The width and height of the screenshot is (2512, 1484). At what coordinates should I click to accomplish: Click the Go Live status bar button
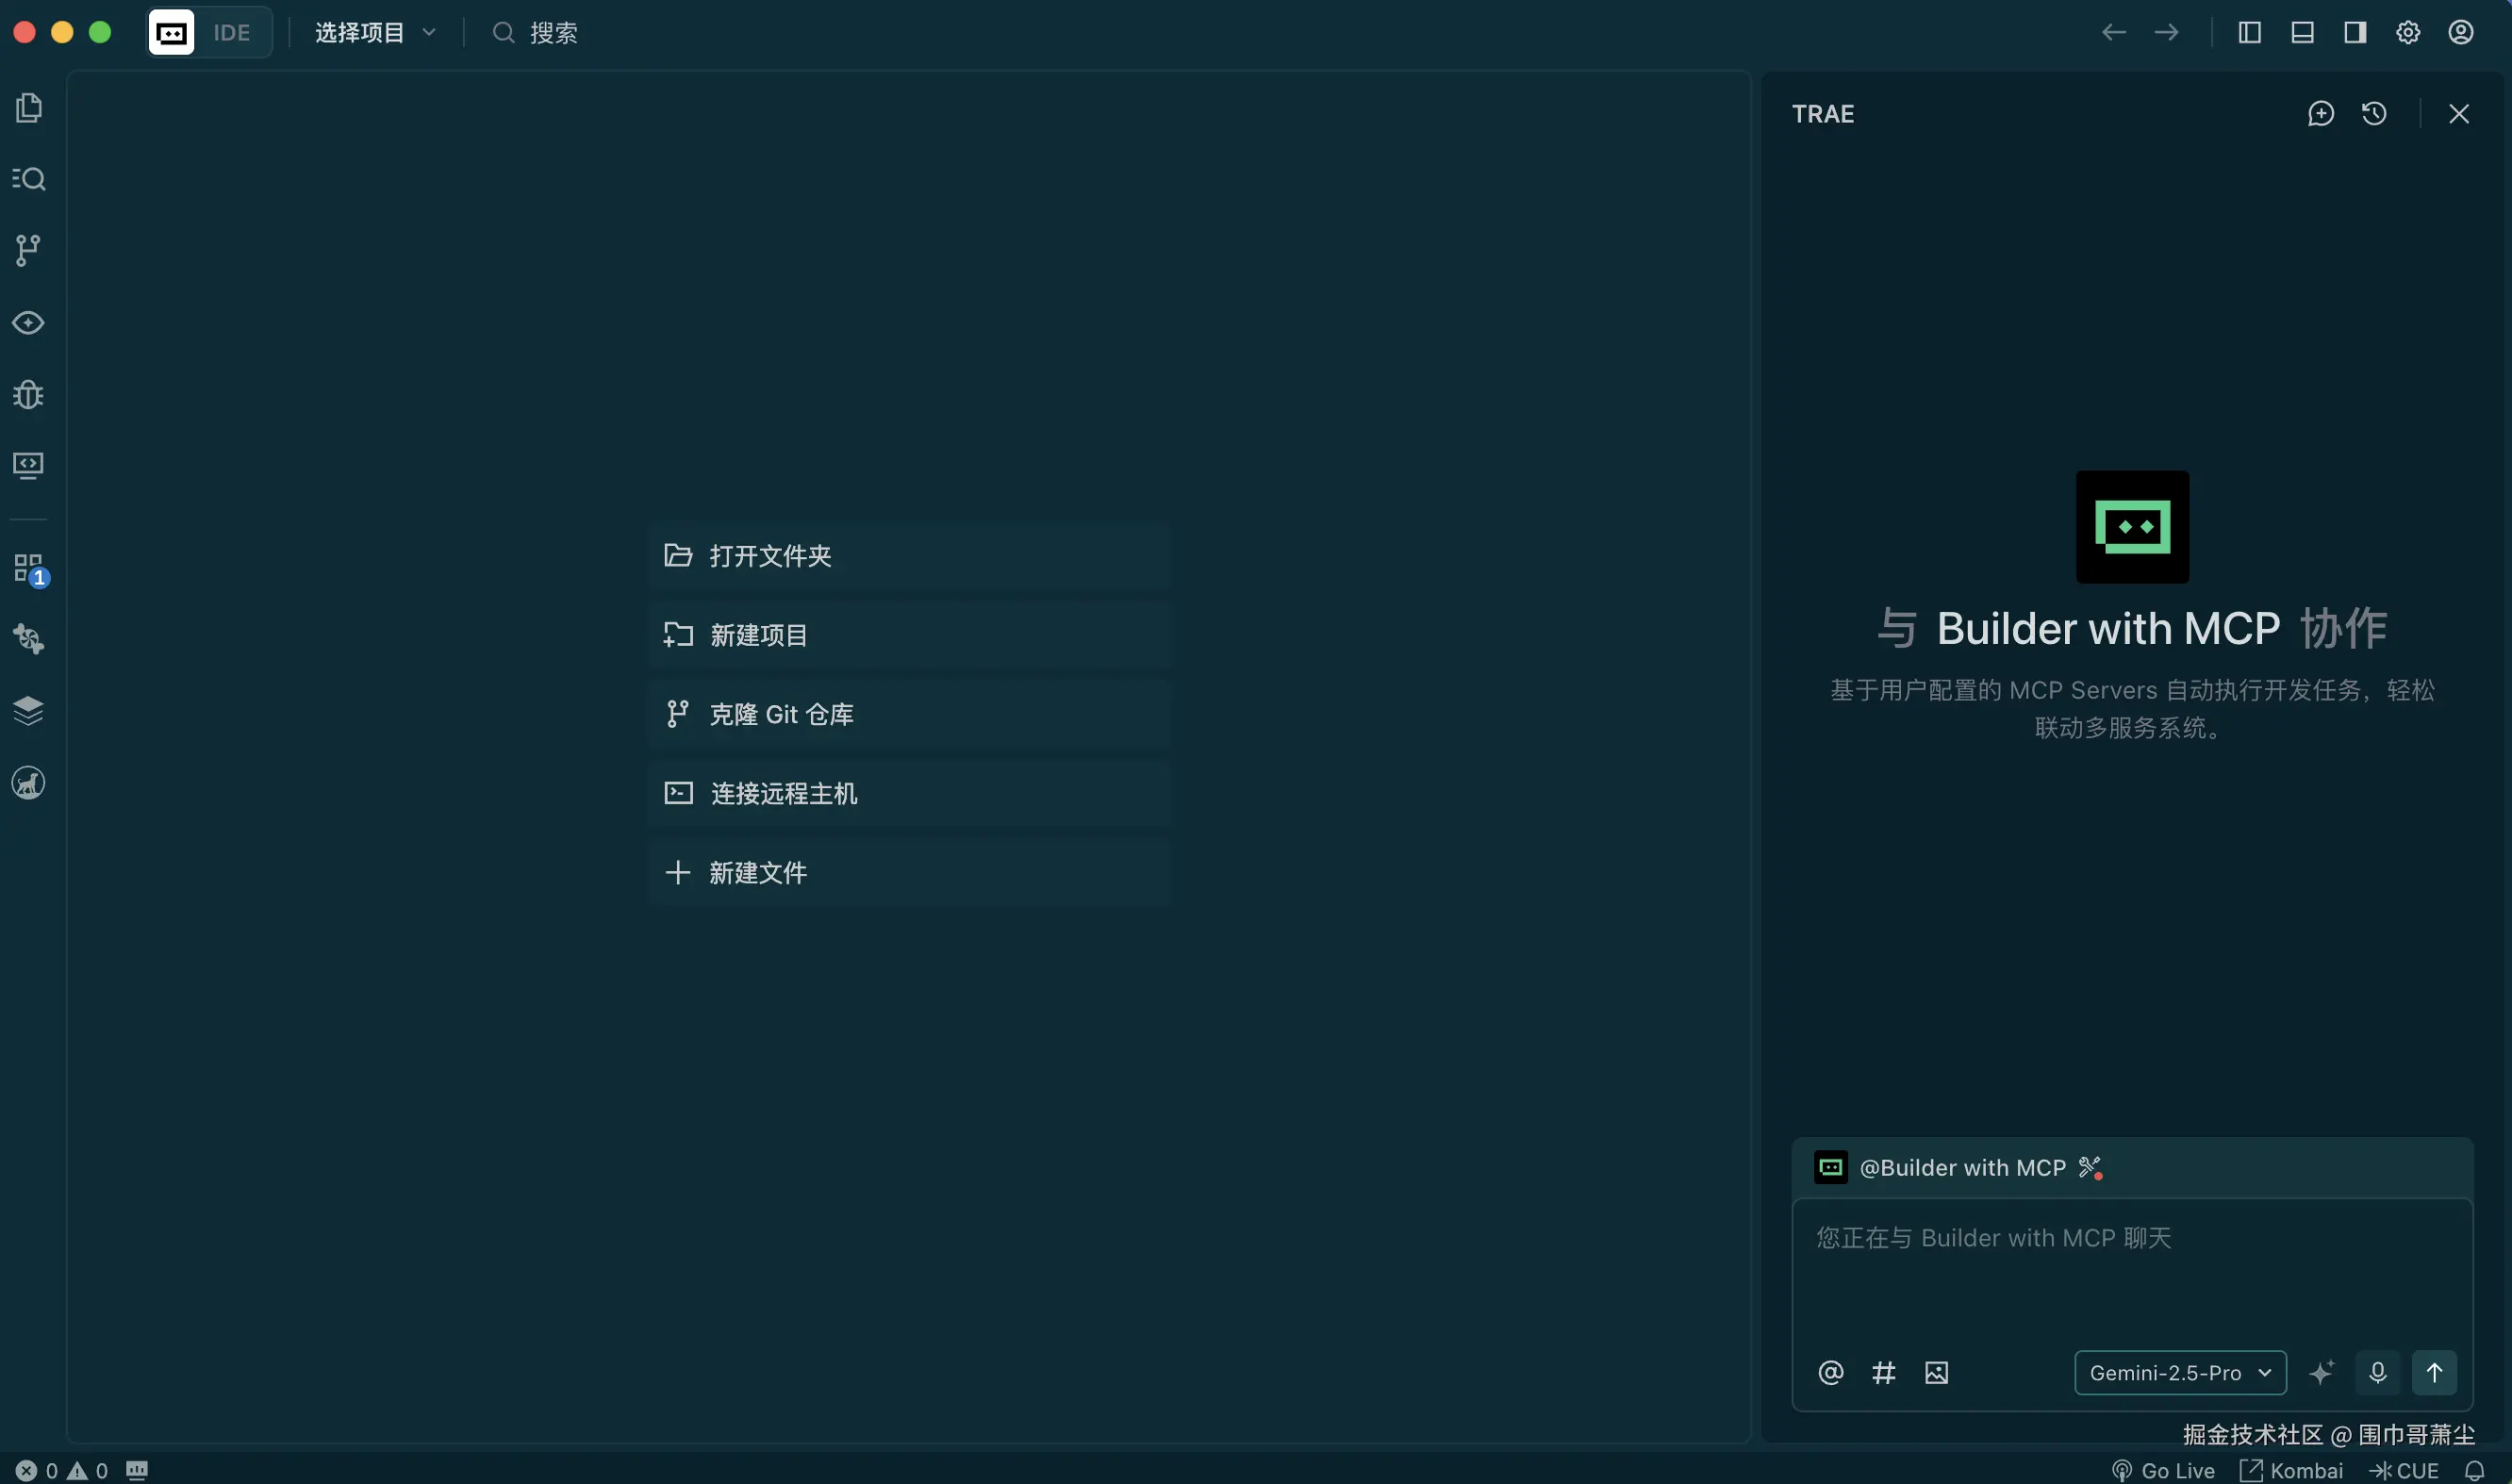[x=2163, y=1470]
